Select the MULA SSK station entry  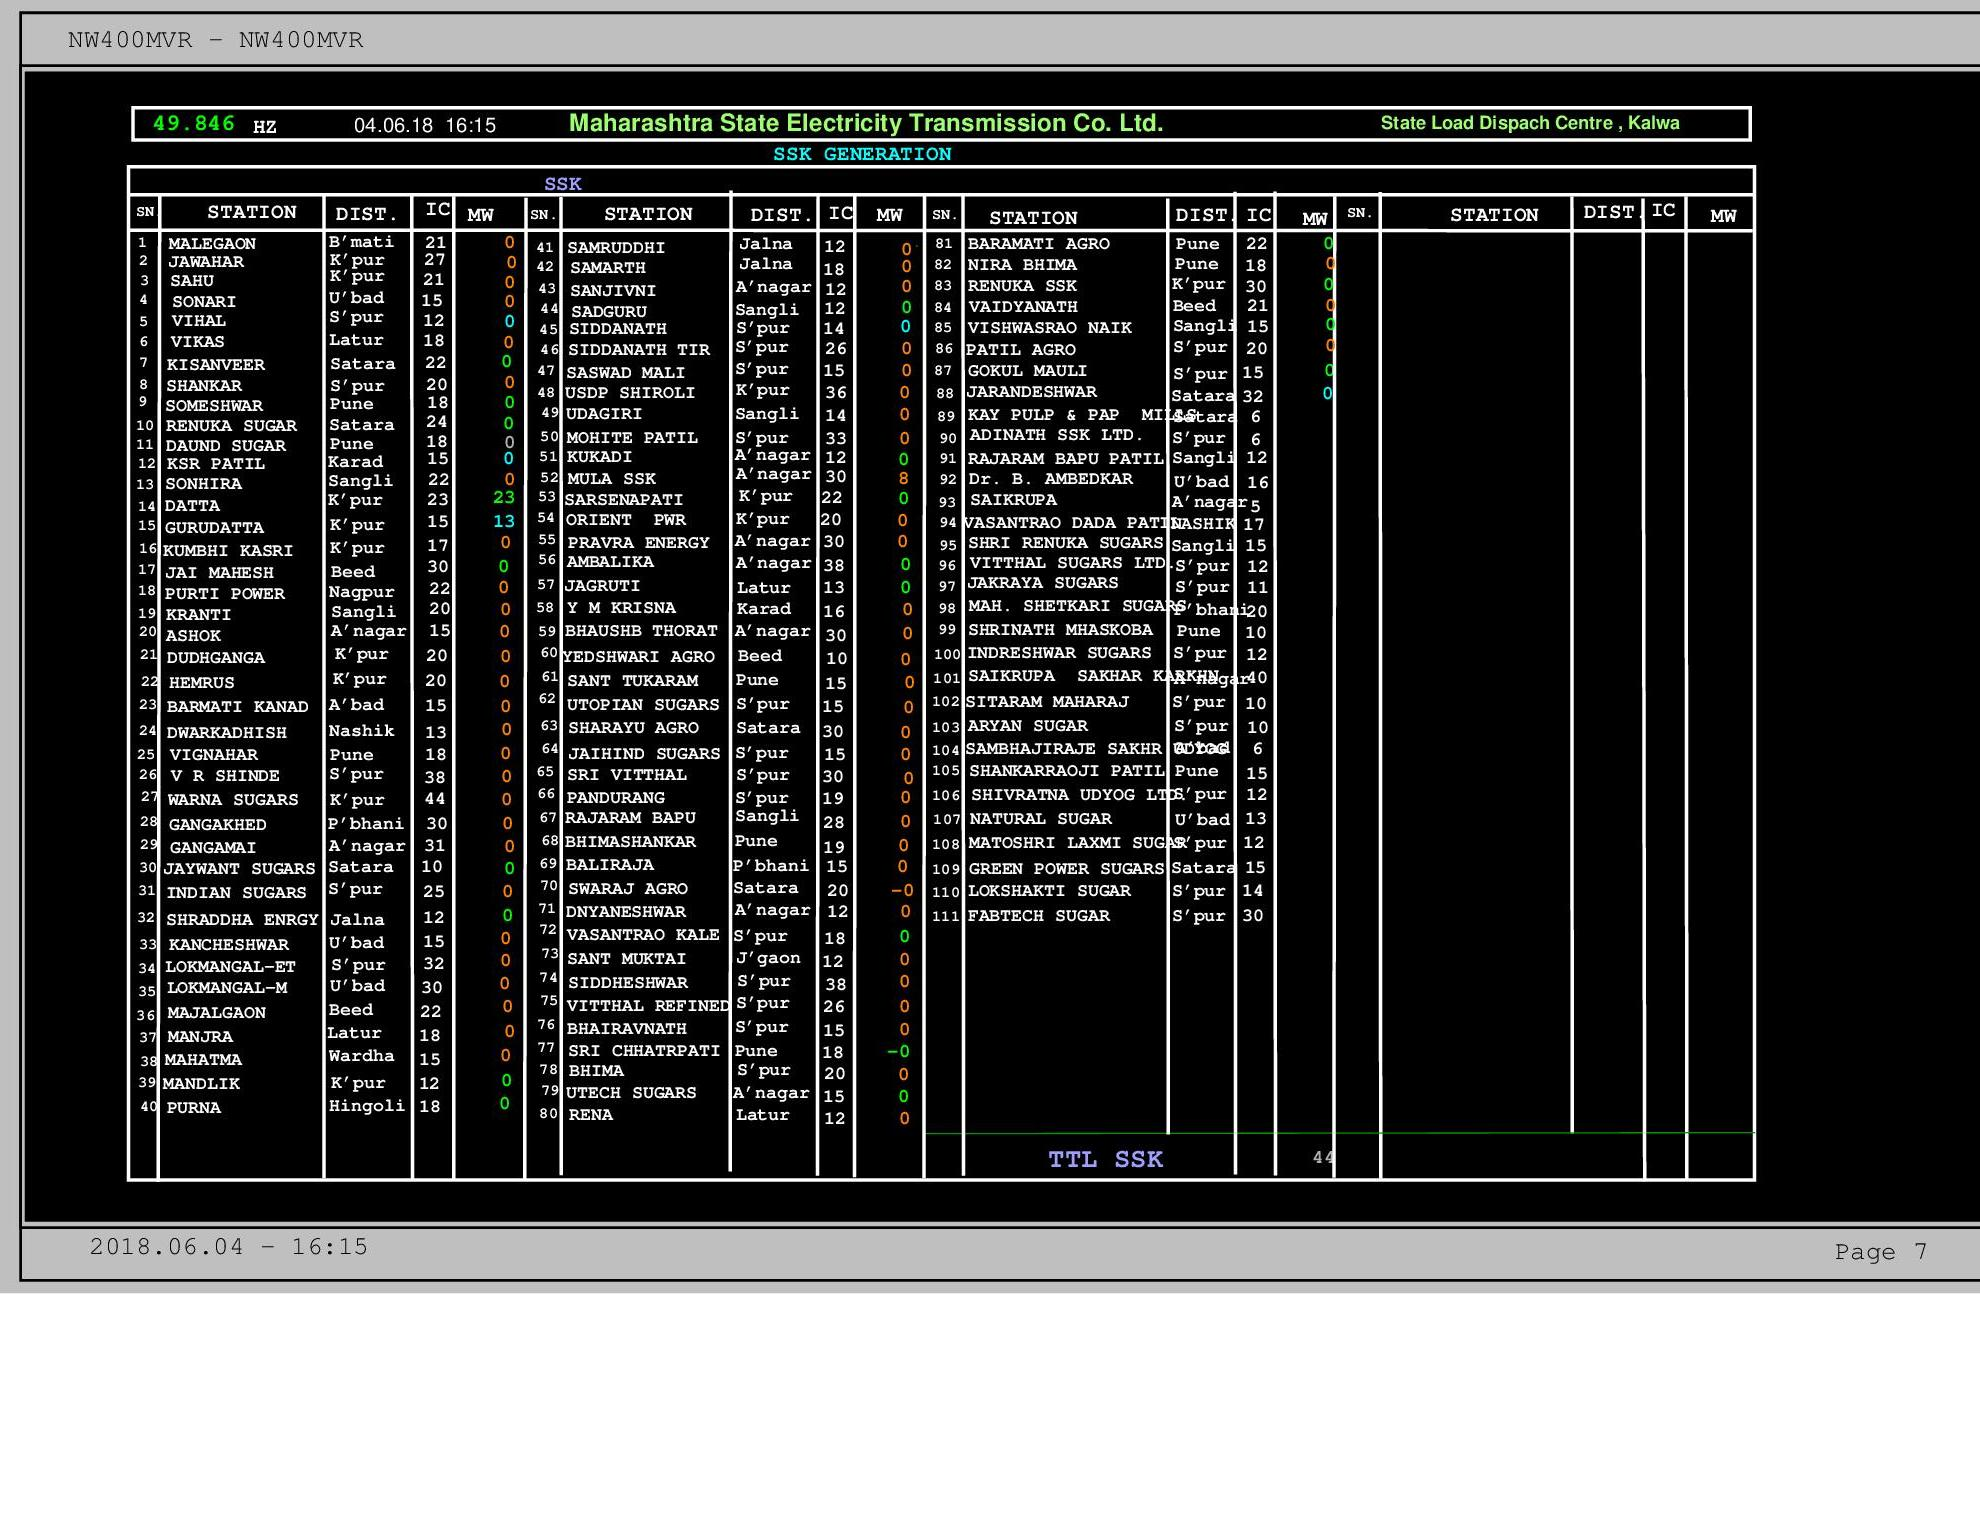(x=612, y=479)
